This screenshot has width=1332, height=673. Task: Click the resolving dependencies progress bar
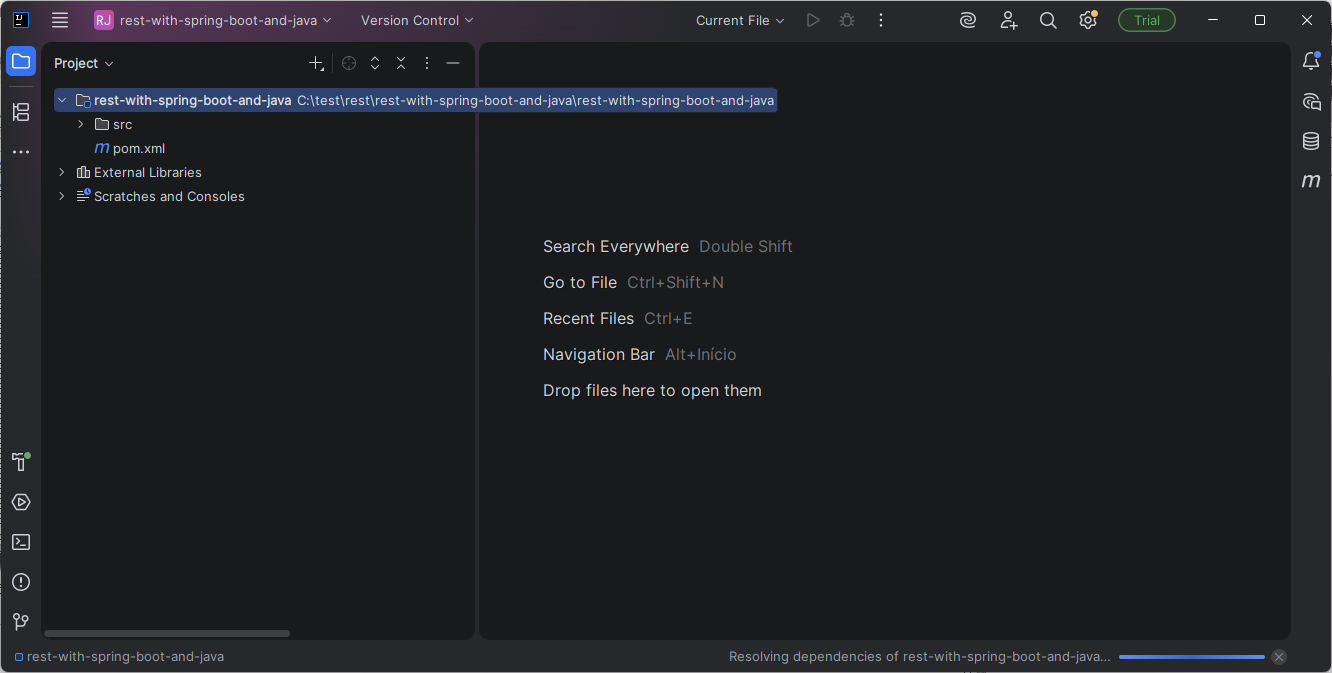tap(1191, 657)
